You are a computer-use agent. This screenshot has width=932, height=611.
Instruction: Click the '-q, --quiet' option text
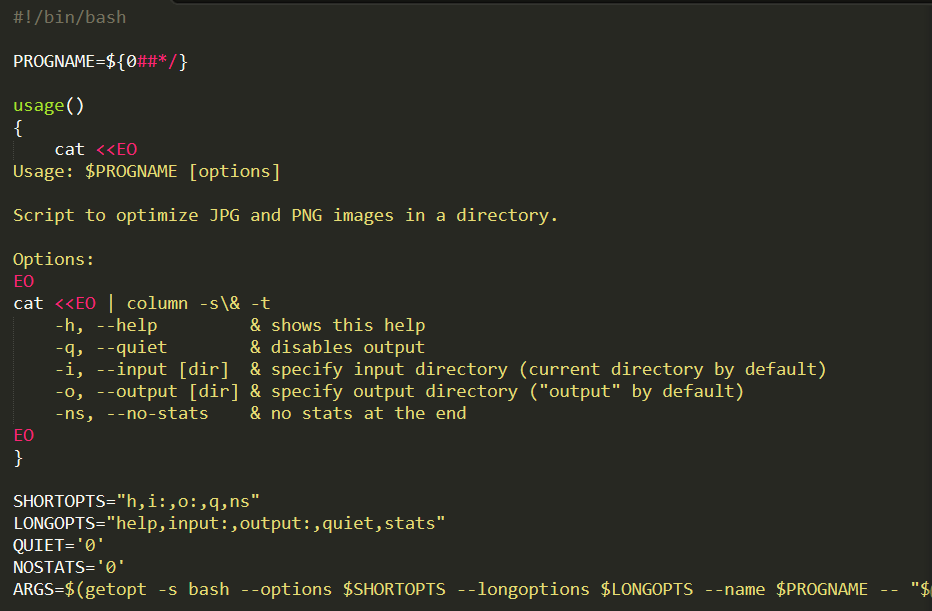[111, 347]
